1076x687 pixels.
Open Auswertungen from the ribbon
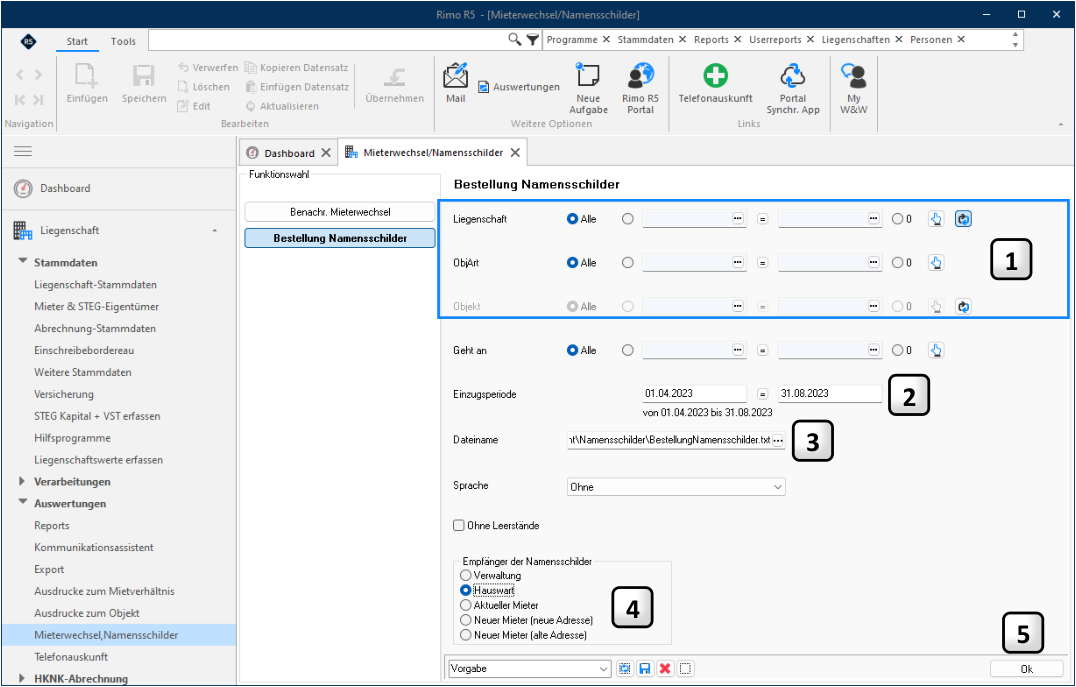(519, 87)
